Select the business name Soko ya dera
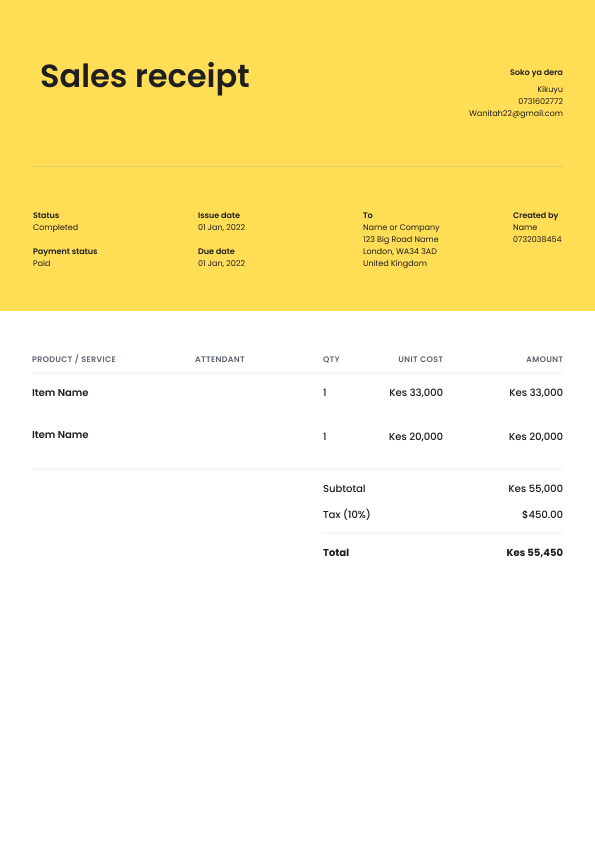 coord(536,72)
